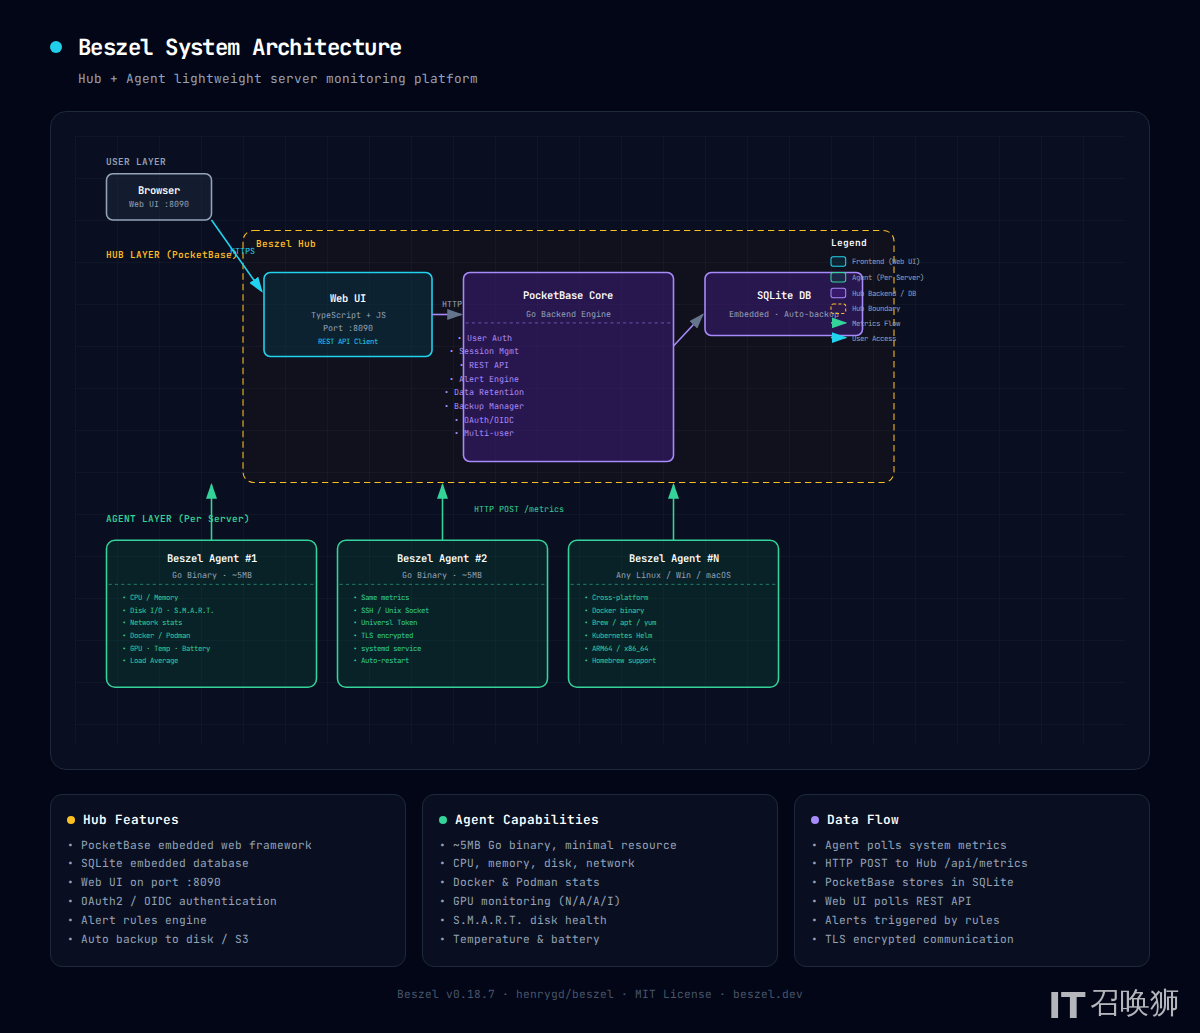Screen dimensions: 1200x1033
Task: Click 'Multi-user' in PocketBase Core
Action: pyautogui.click(x=489, y=433)
